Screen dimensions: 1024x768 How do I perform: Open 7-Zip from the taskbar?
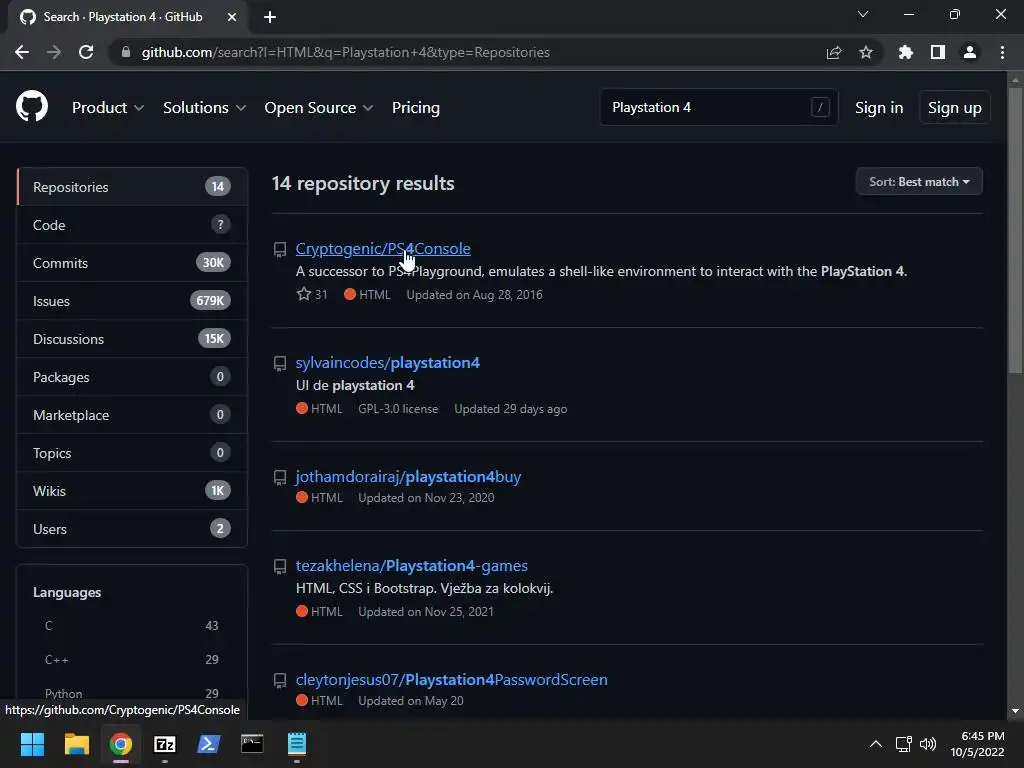coord(165,744)
